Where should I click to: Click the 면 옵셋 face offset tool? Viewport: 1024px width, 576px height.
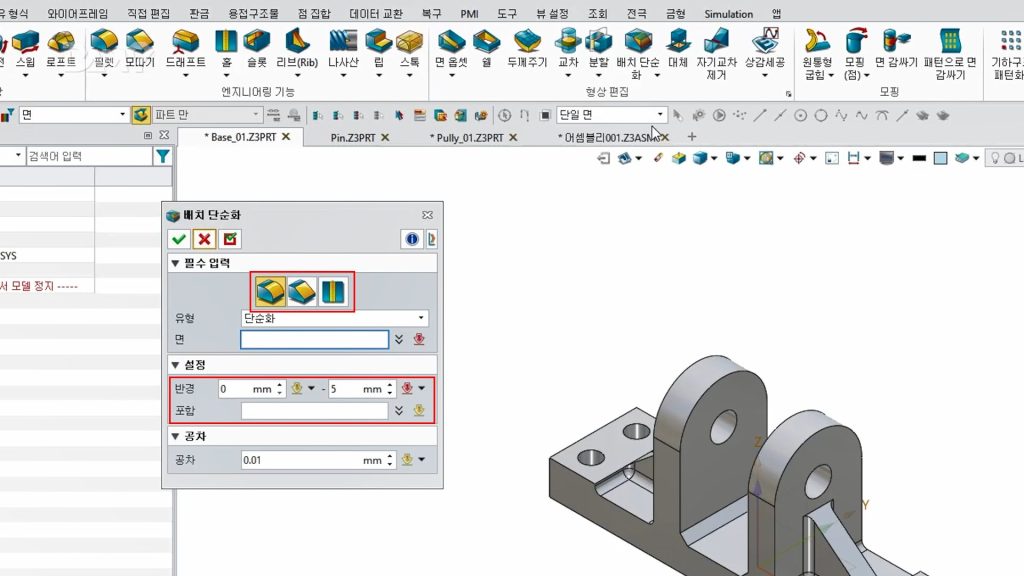[454, 49]
